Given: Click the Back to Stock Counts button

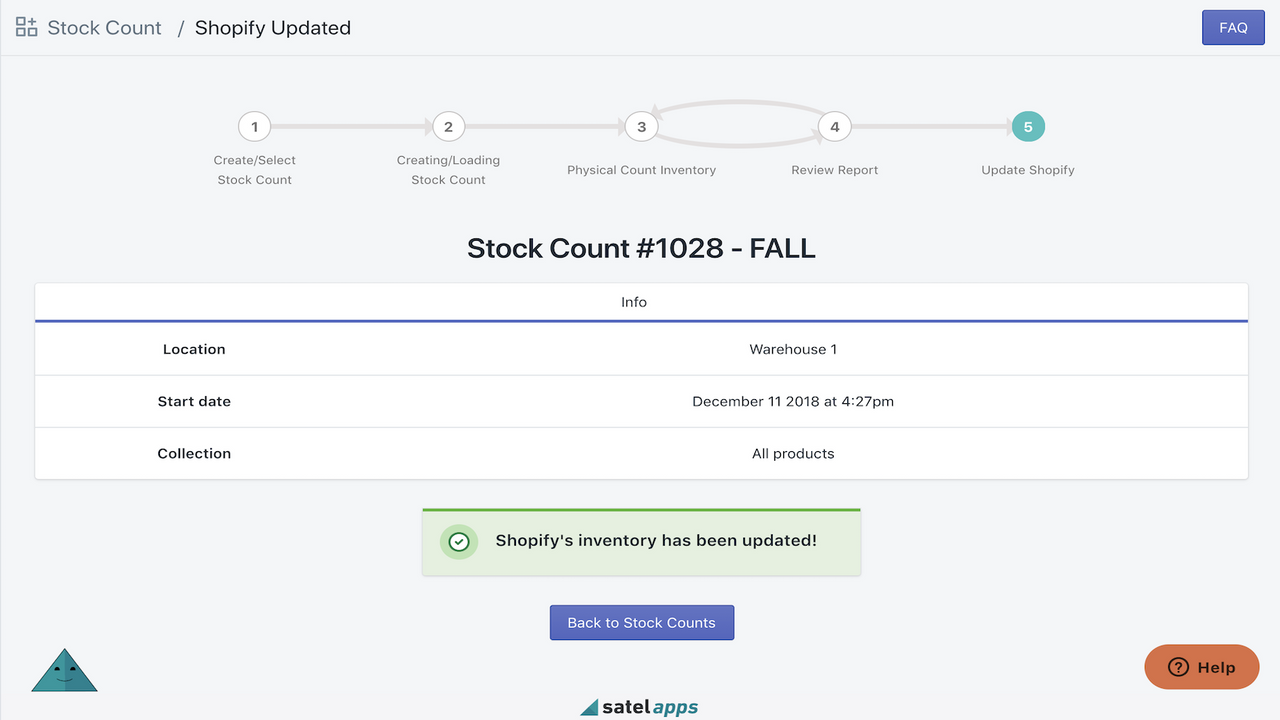Looking at the screenshot, I should pos(641,622).
